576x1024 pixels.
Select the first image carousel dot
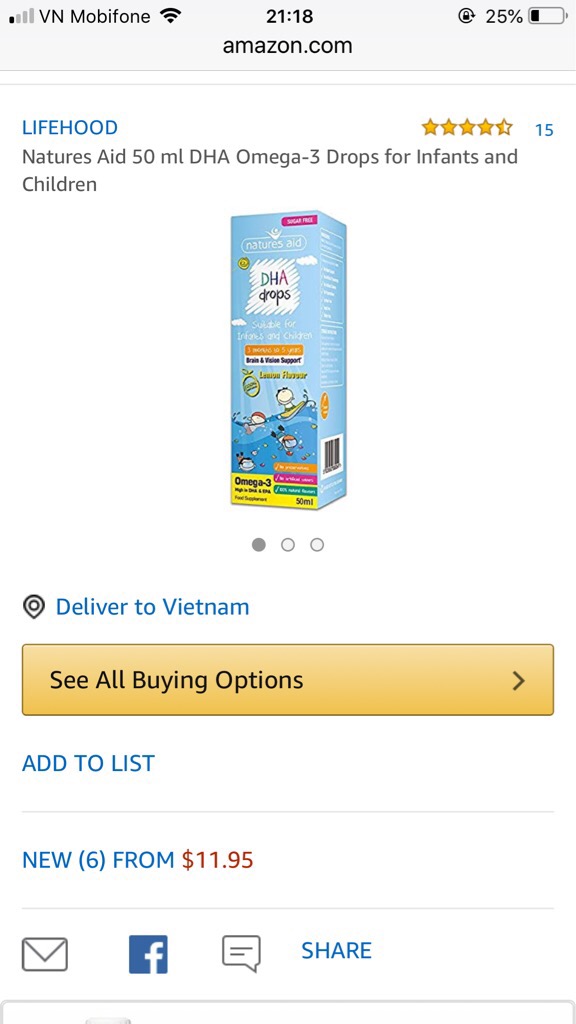pos(259,545)
